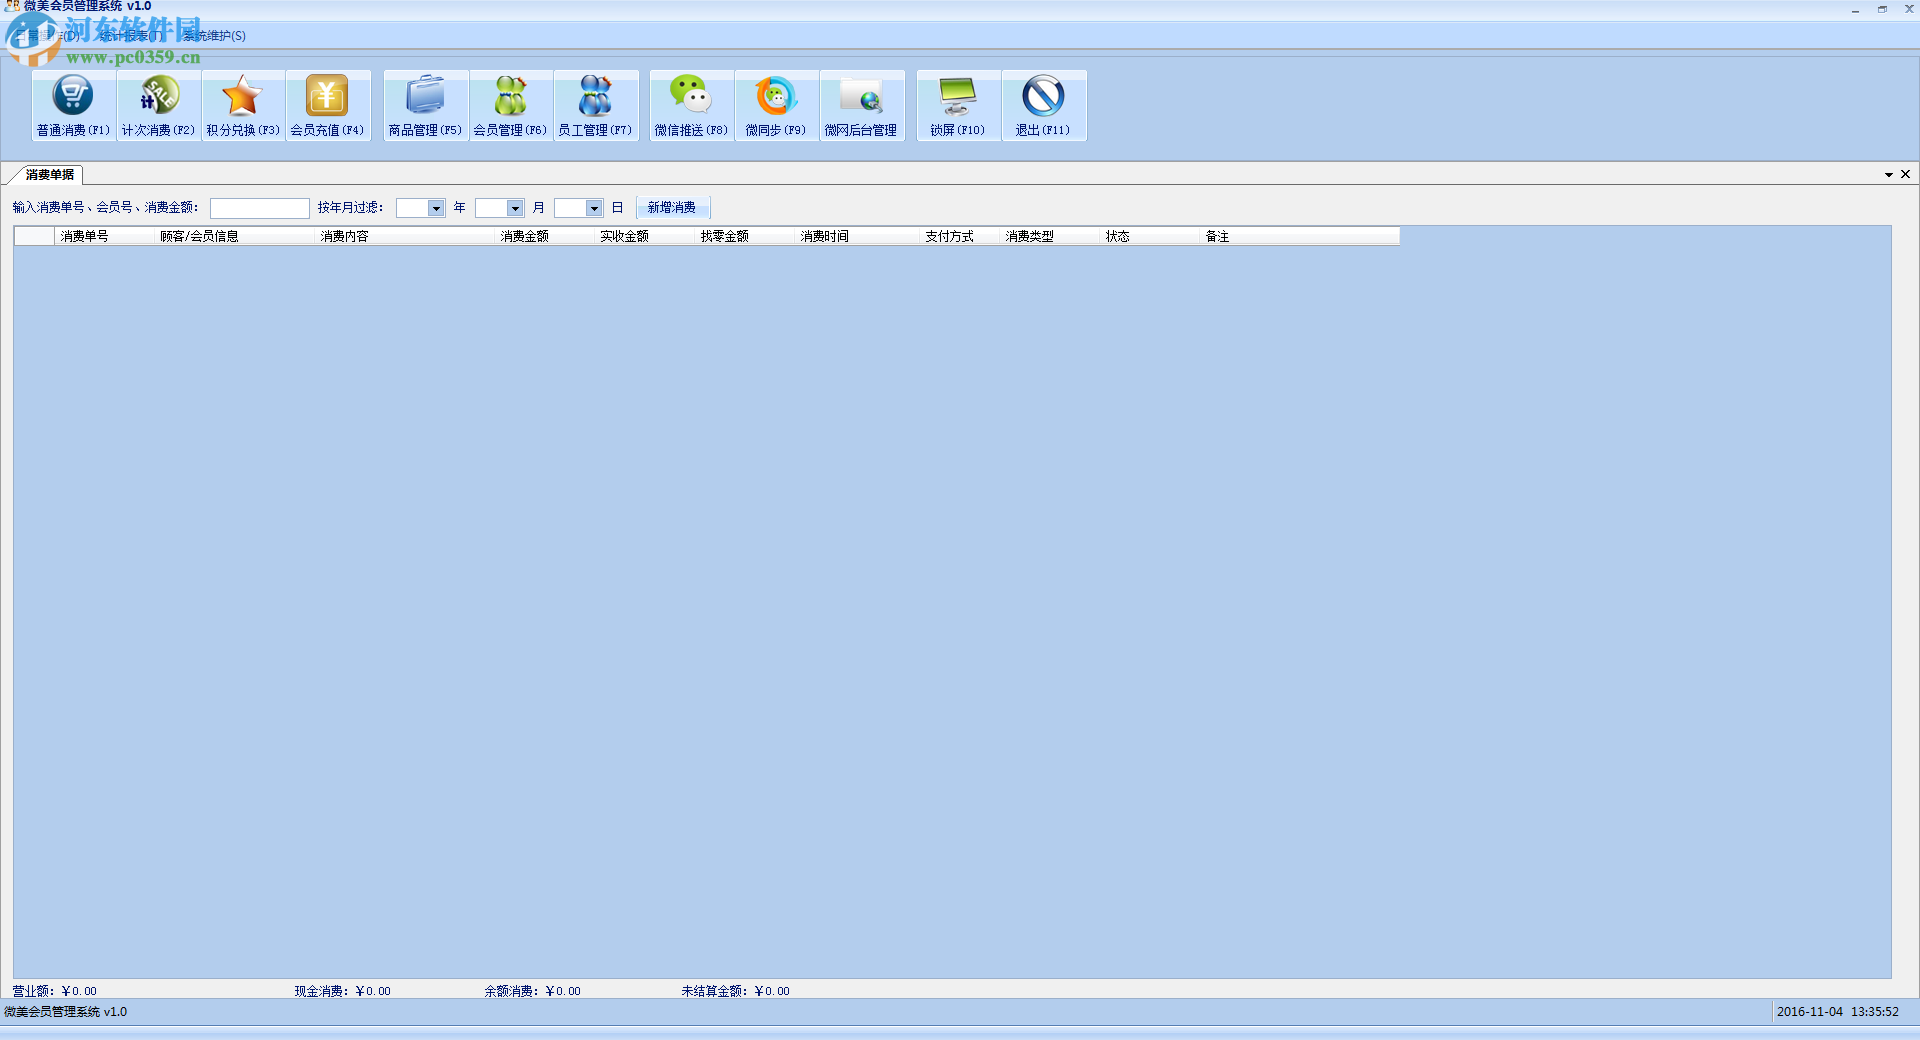Click the 余额消费 total value

[x=563, y=991]
